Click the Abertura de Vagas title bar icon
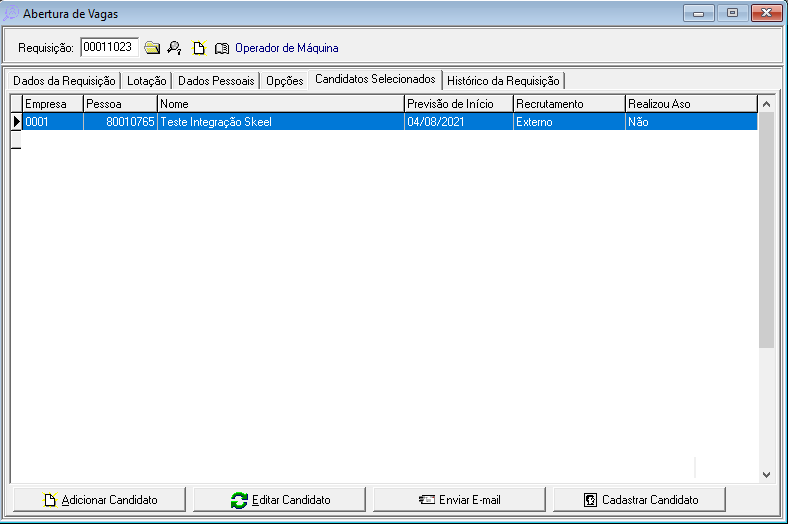 click(x=11, y=14)
